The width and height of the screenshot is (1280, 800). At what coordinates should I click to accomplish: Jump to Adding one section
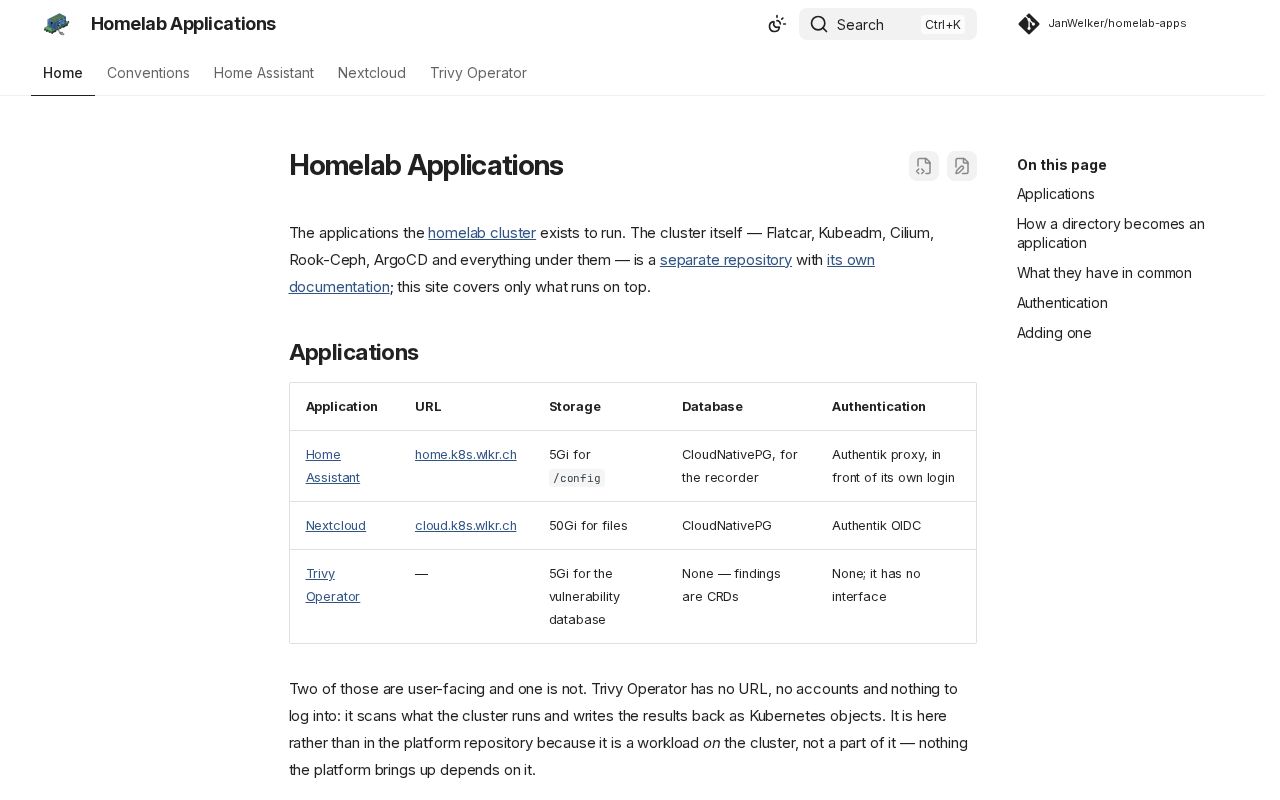point(1054,333)
